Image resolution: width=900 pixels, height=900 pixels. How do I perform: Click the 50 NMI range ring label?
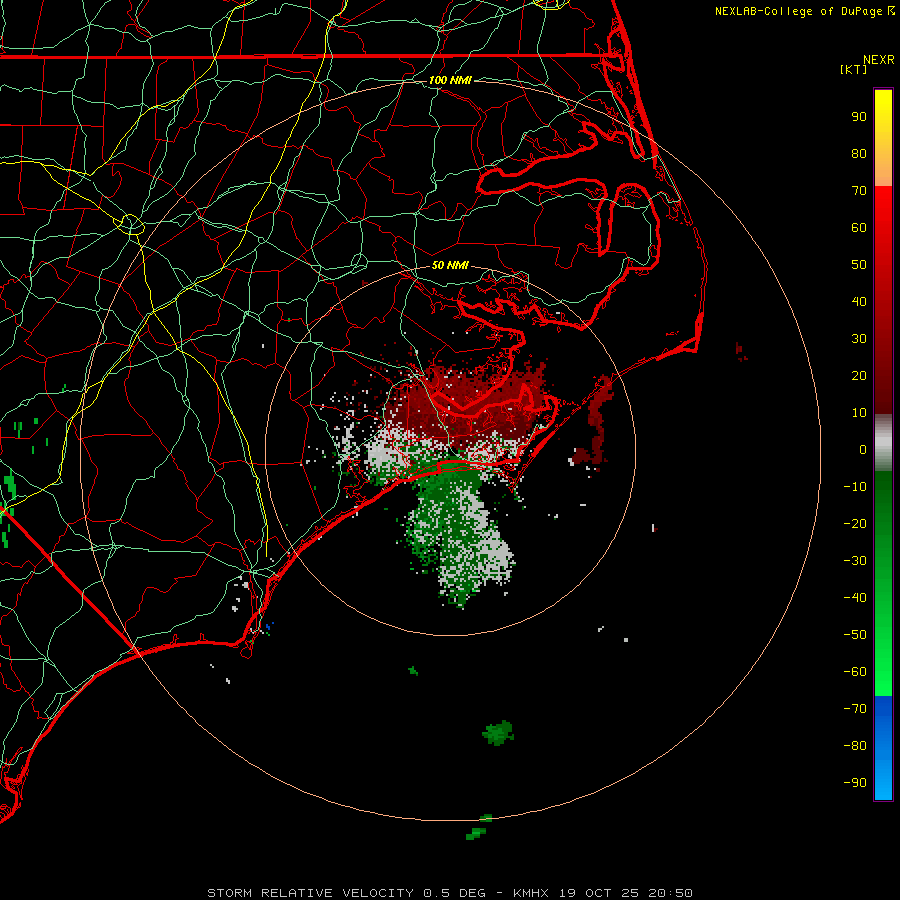pyautogui.click(x=450, y=265)
